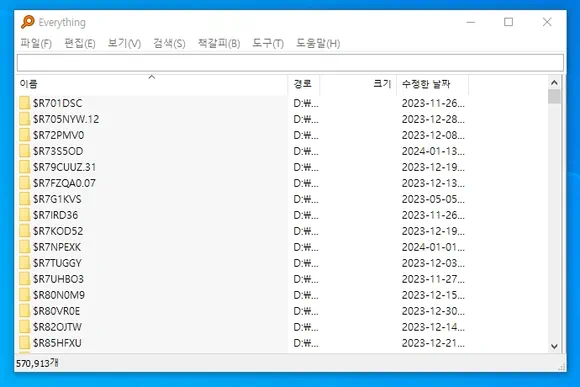Select the $R73S5OD file name

pyautogui.click(x=58, y=151)
